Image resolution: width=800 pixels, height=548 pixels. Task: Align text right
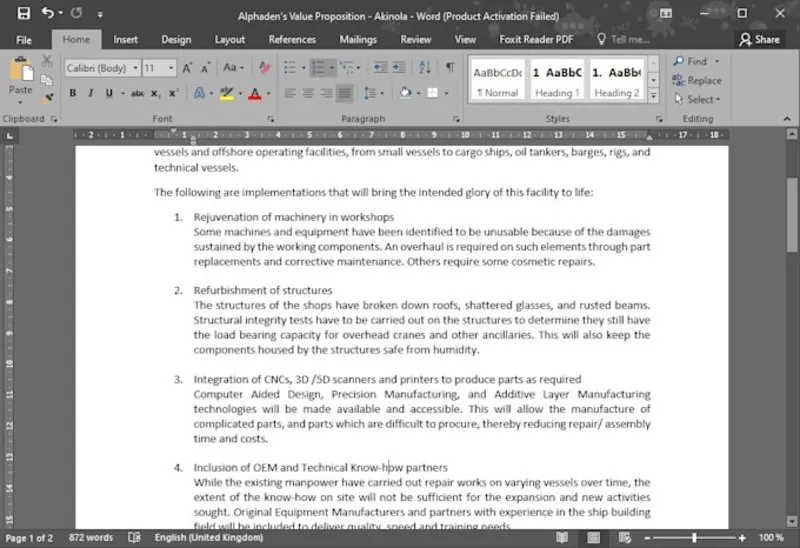point(327,93)
